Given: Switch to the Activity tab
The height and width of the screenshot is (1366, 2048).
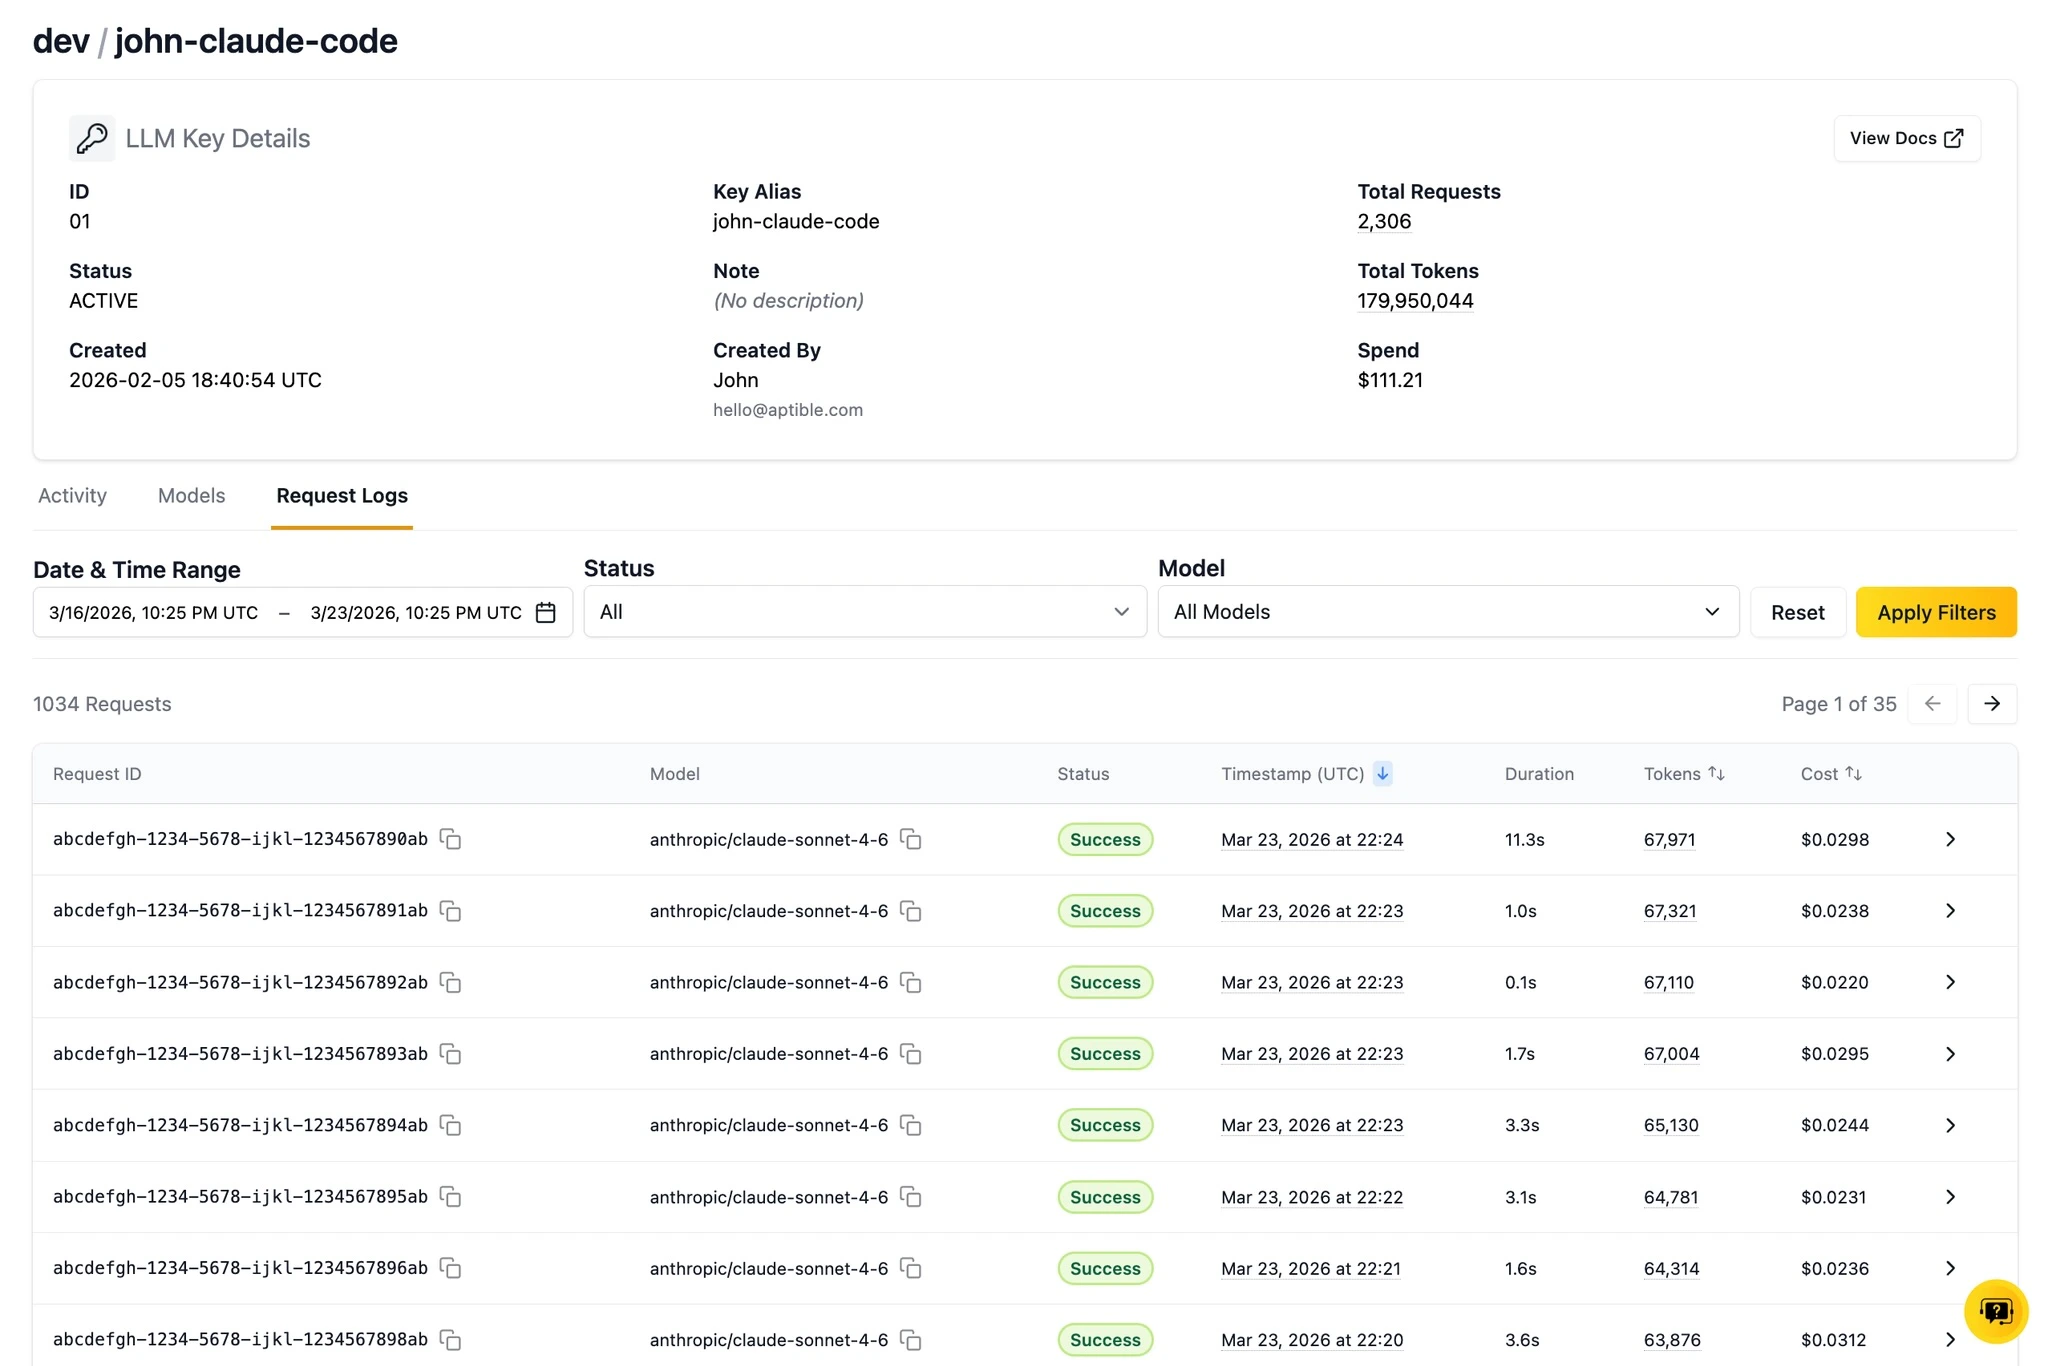Looking at the screenshot, I should [72, 496].
